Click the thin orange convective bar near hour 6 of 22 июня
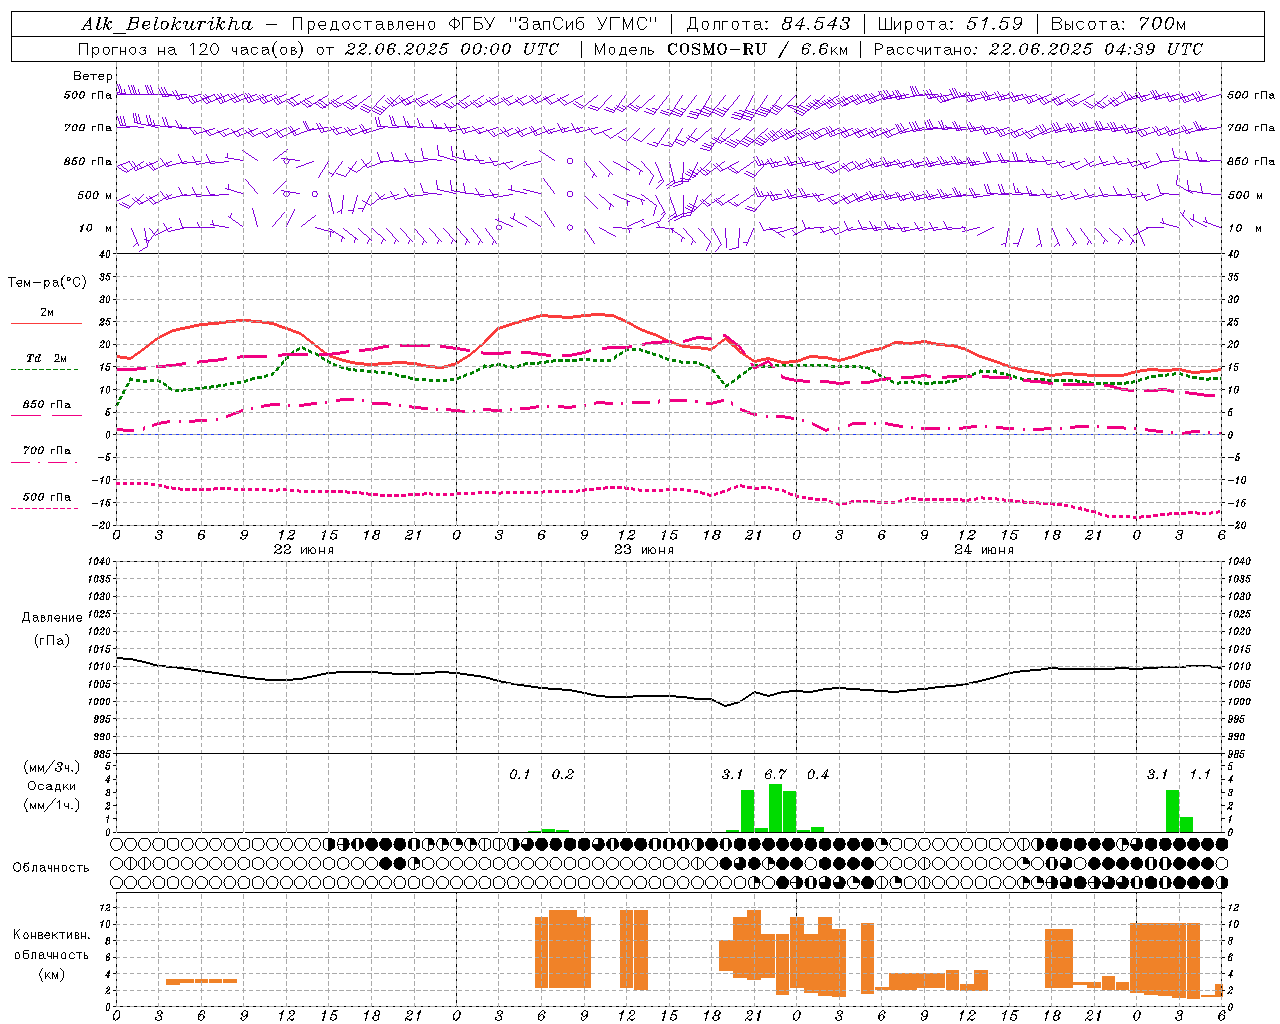1280x1024 pixels. [201, 981]
